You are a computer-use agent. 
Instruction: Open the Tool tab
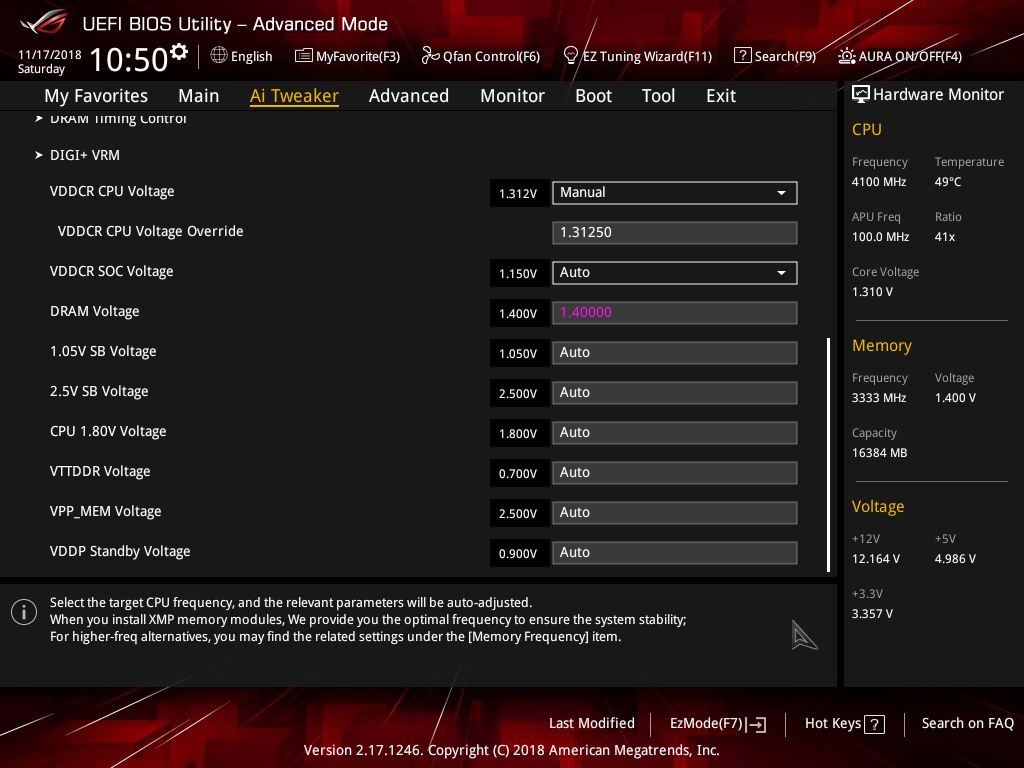pyautogui.click(x=658, y=96)
